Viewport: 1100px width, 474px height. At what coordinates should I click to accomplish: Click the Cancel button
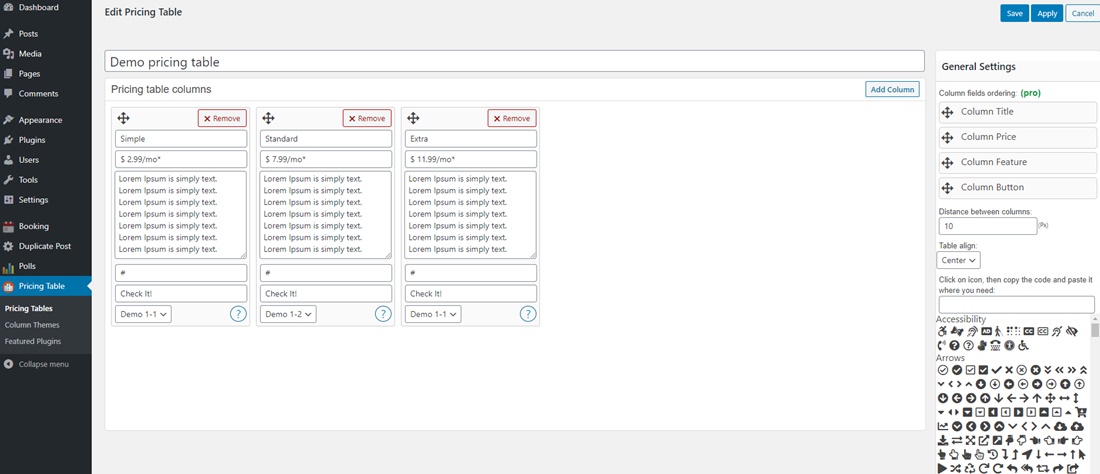1082,13
